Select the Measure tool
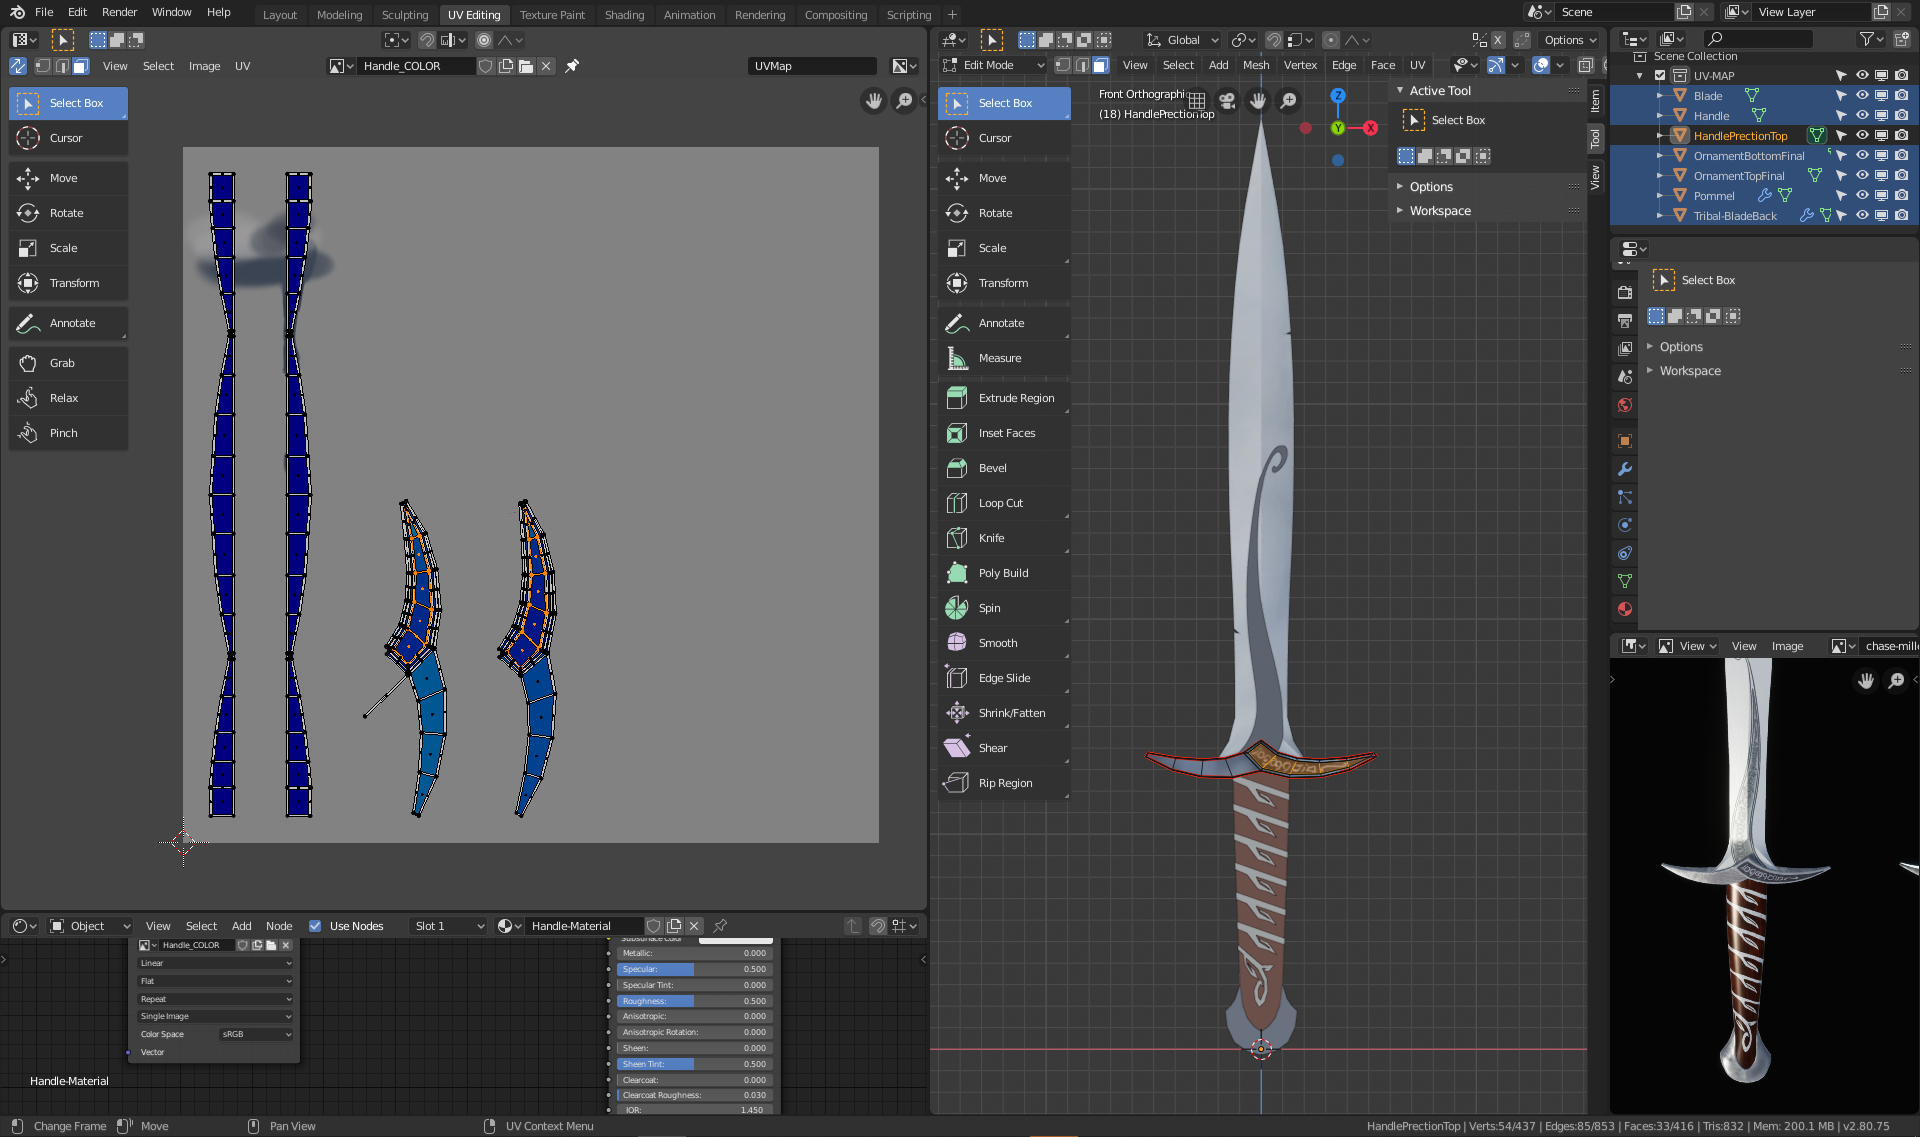 click(x=999, y=358)
